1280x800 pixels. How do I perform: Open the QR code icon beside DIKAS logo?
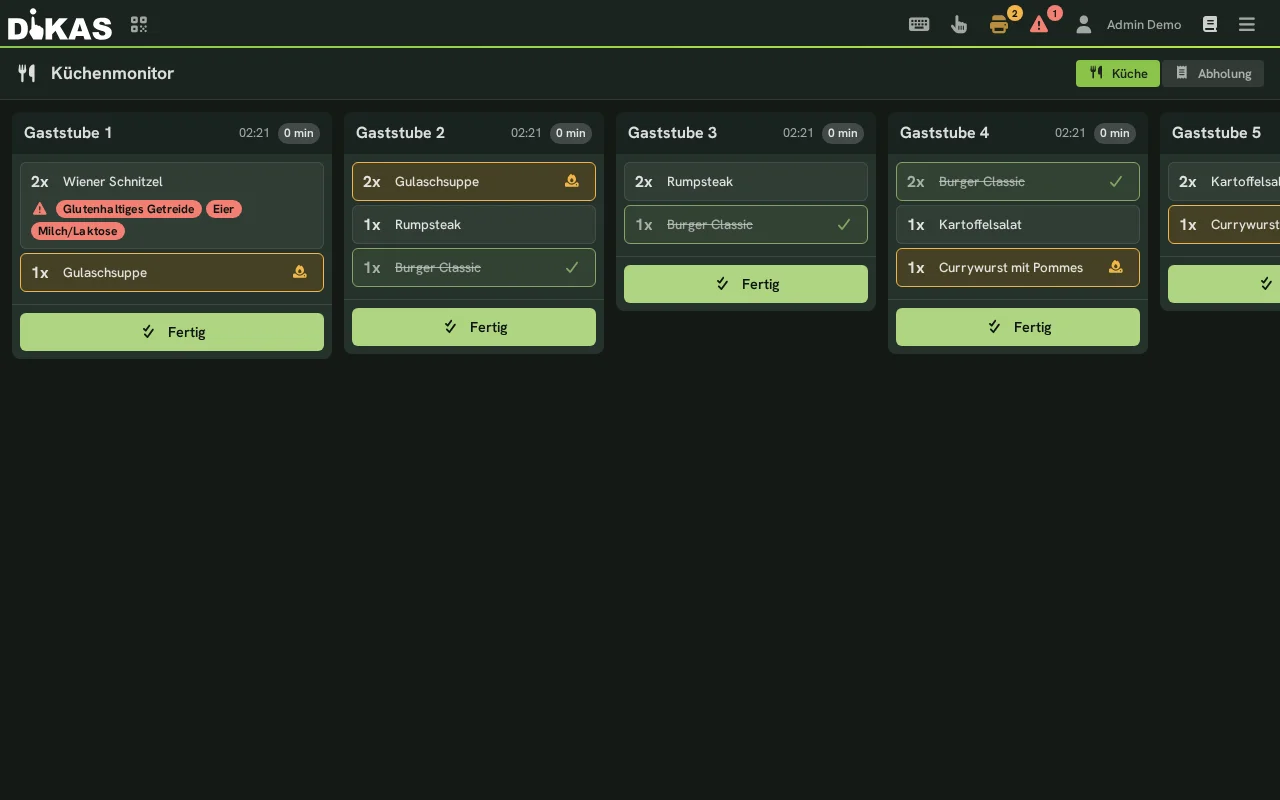[139, 24]
